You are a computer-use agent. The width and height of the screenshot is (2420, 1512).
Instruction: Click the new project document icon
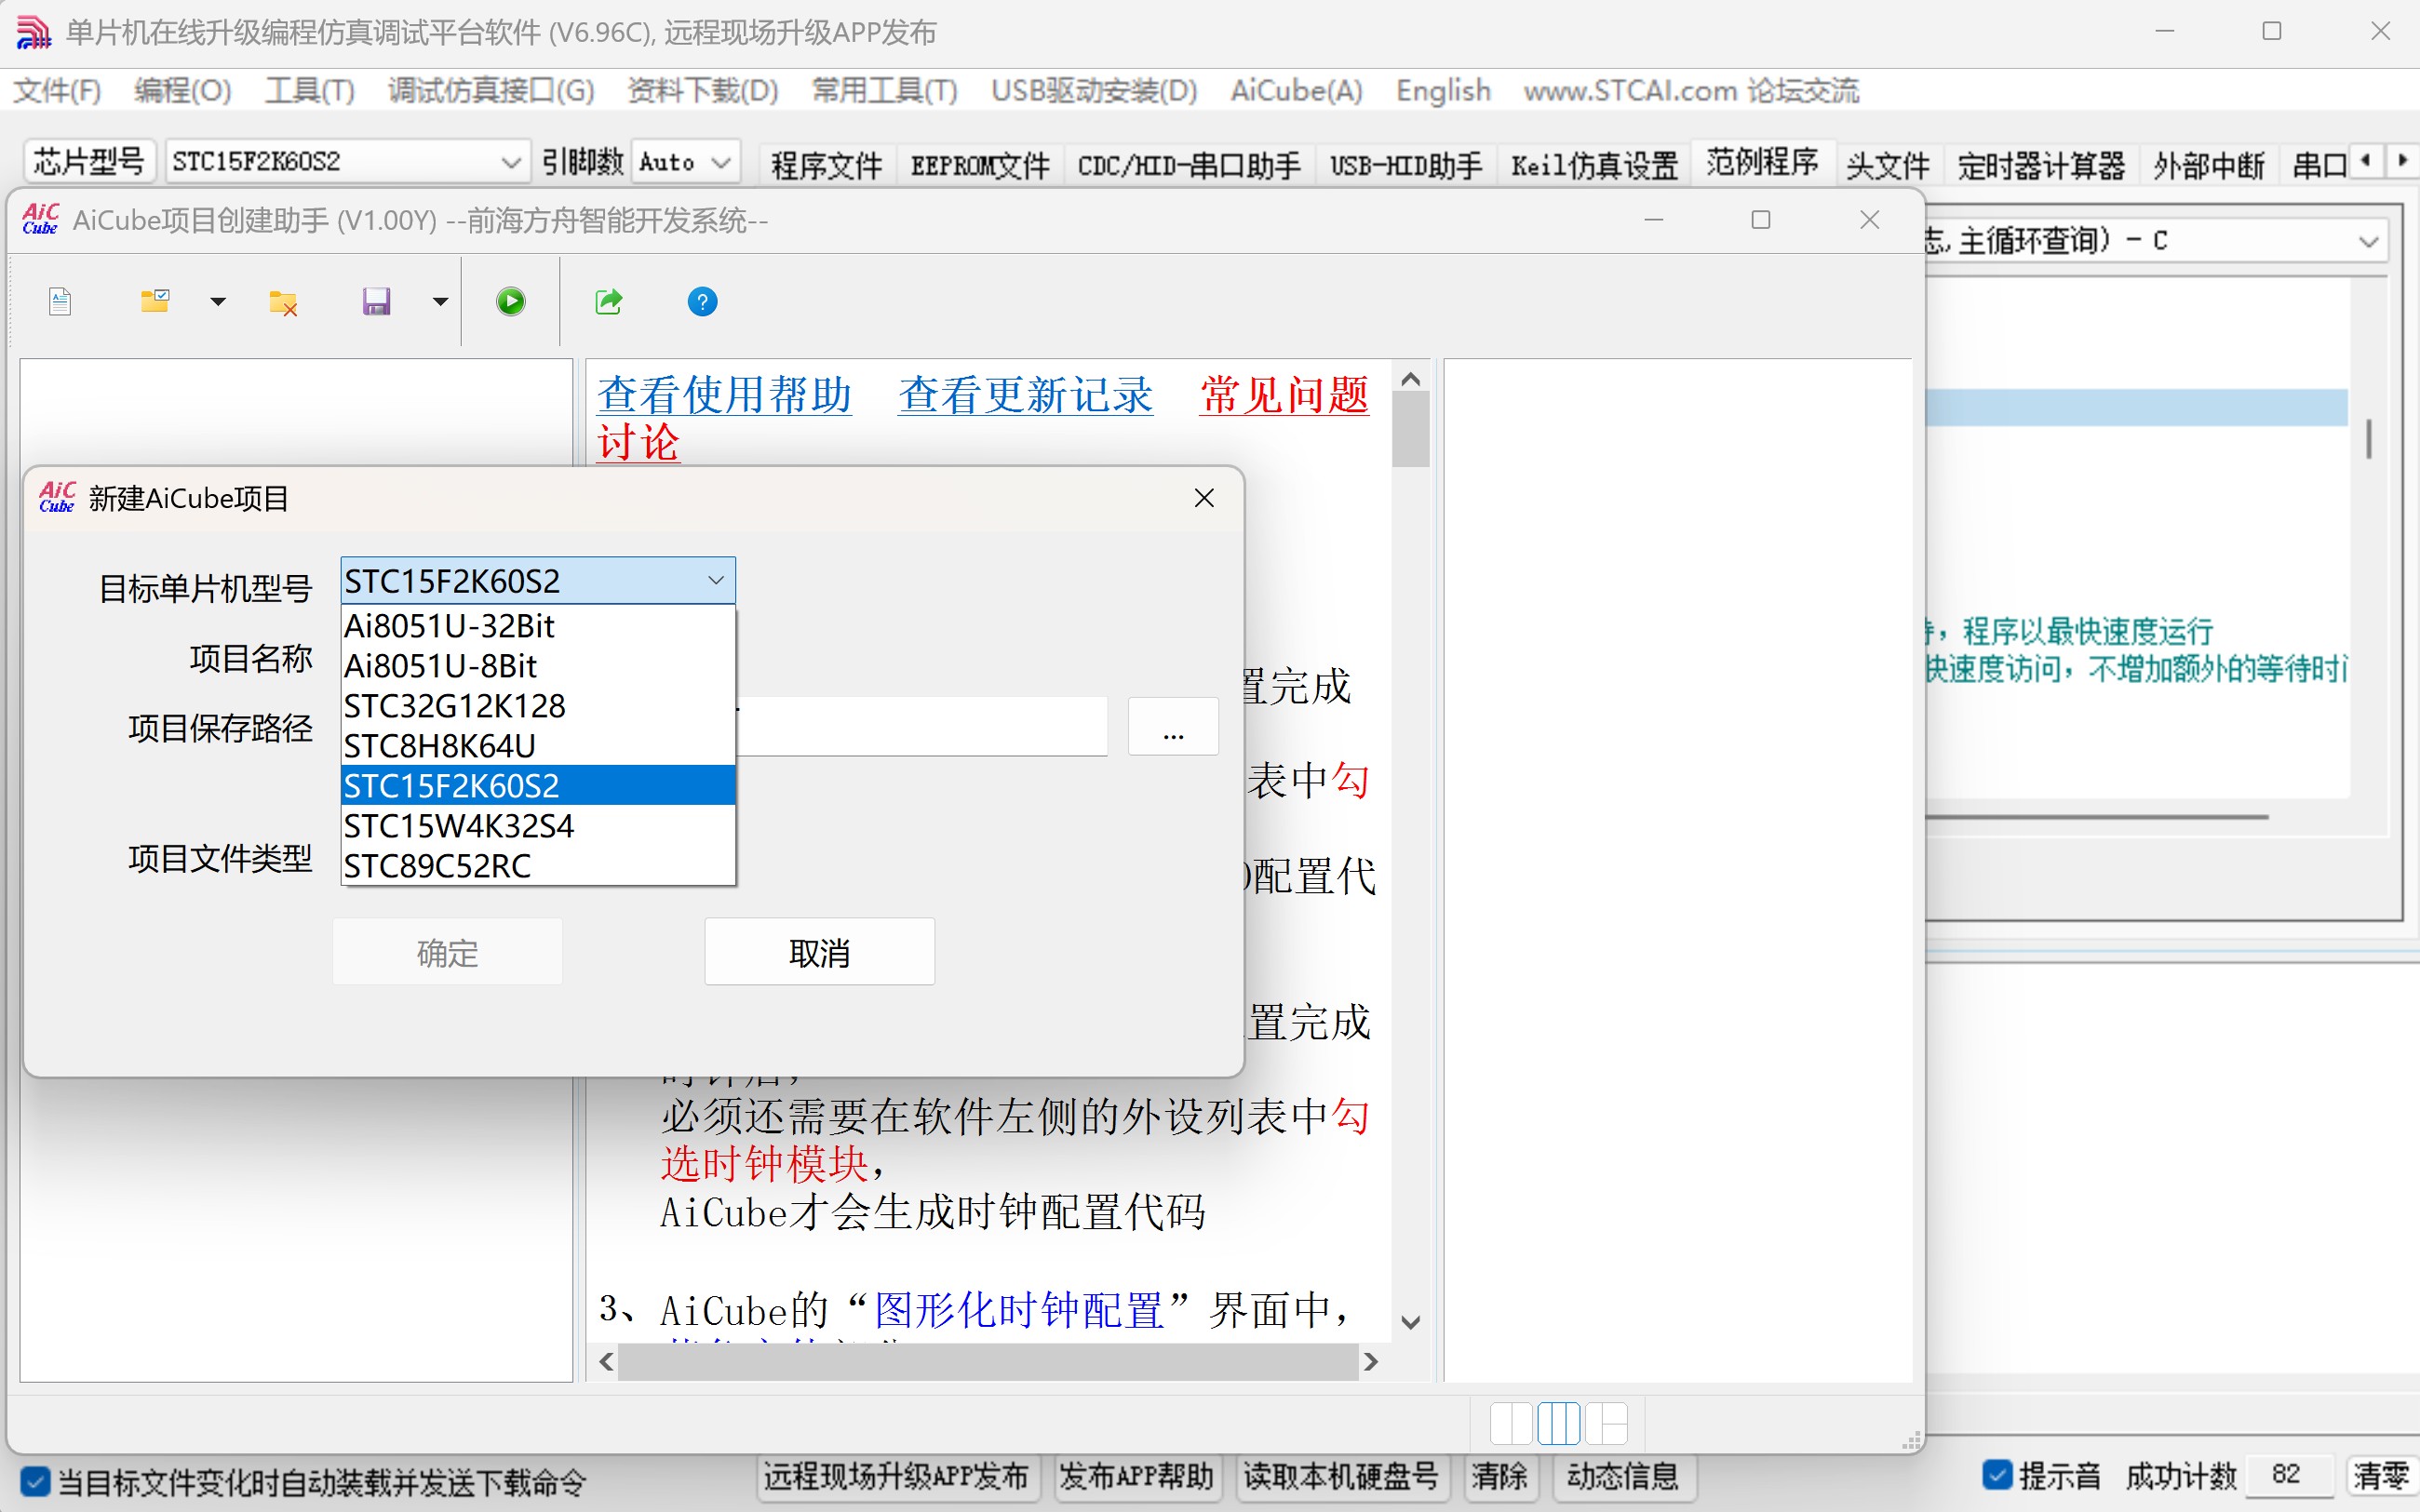pos(60,301)
